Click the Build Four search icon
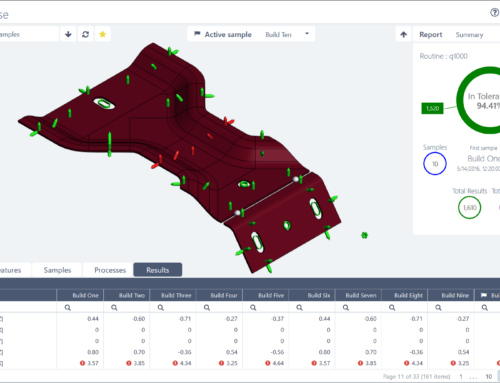500x383 pixels. 207,308
